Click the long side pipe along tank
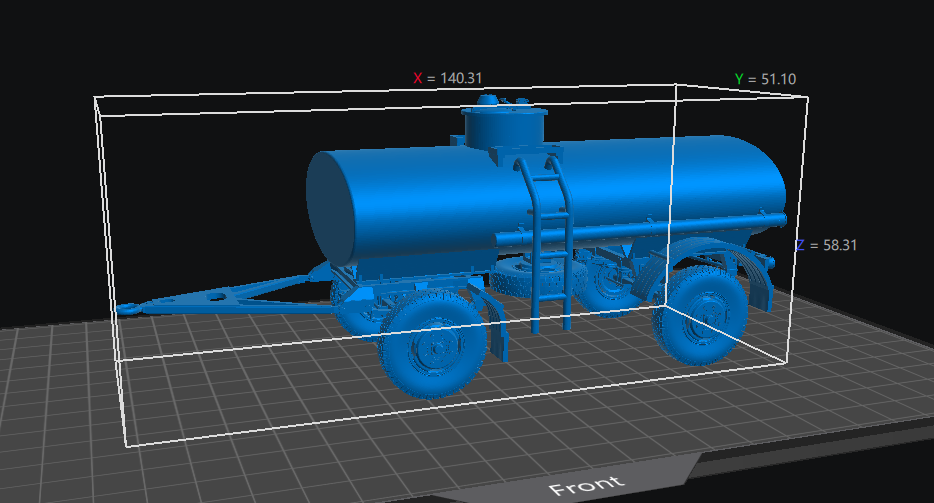 coord(640,229)
